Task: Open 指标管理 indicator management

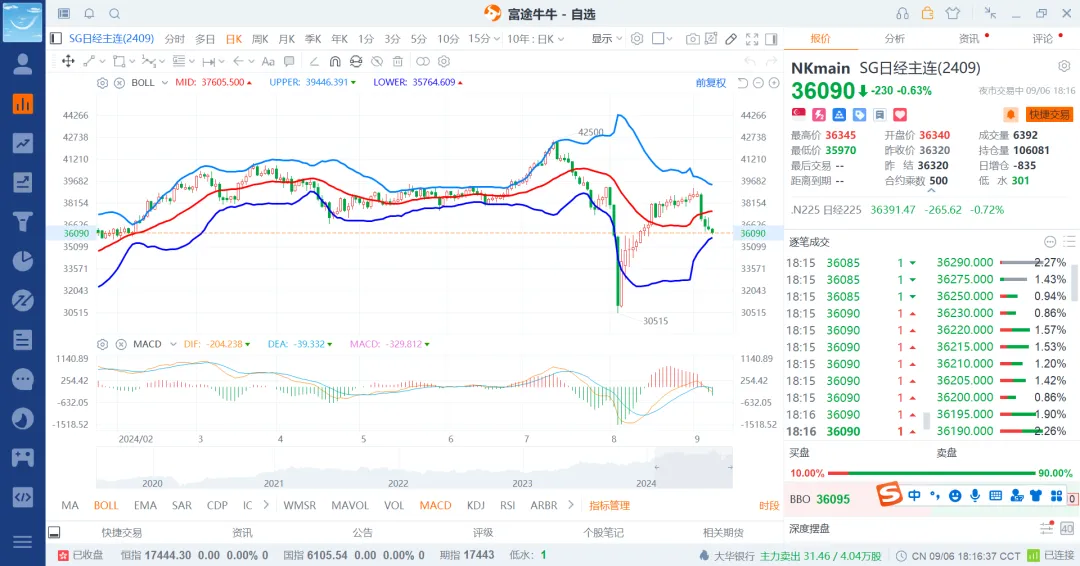Action: (x=610, y=505)
